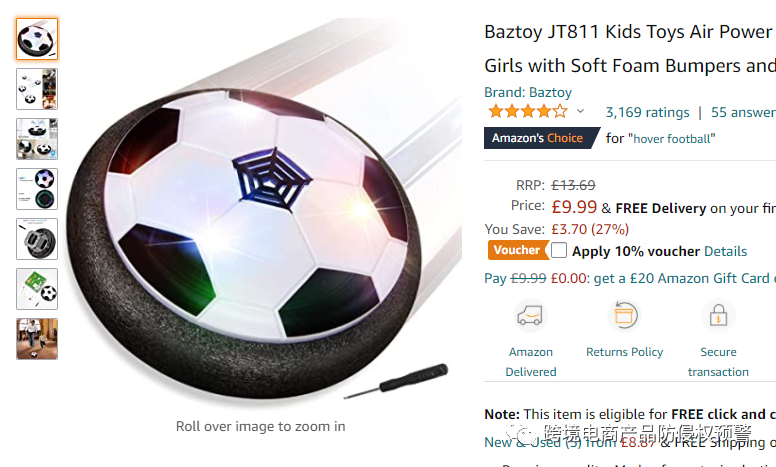Click the orange Voucher badge
The height and width of the screenshot is (467, 776).
click(x=517, y=250)
